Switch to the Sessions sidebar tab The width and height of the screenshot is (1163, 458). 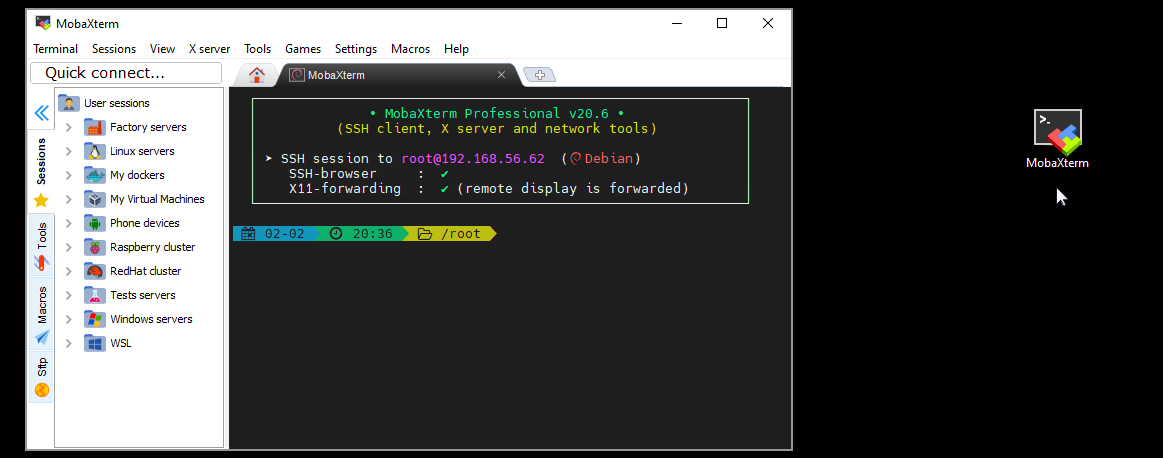point(42,172)
